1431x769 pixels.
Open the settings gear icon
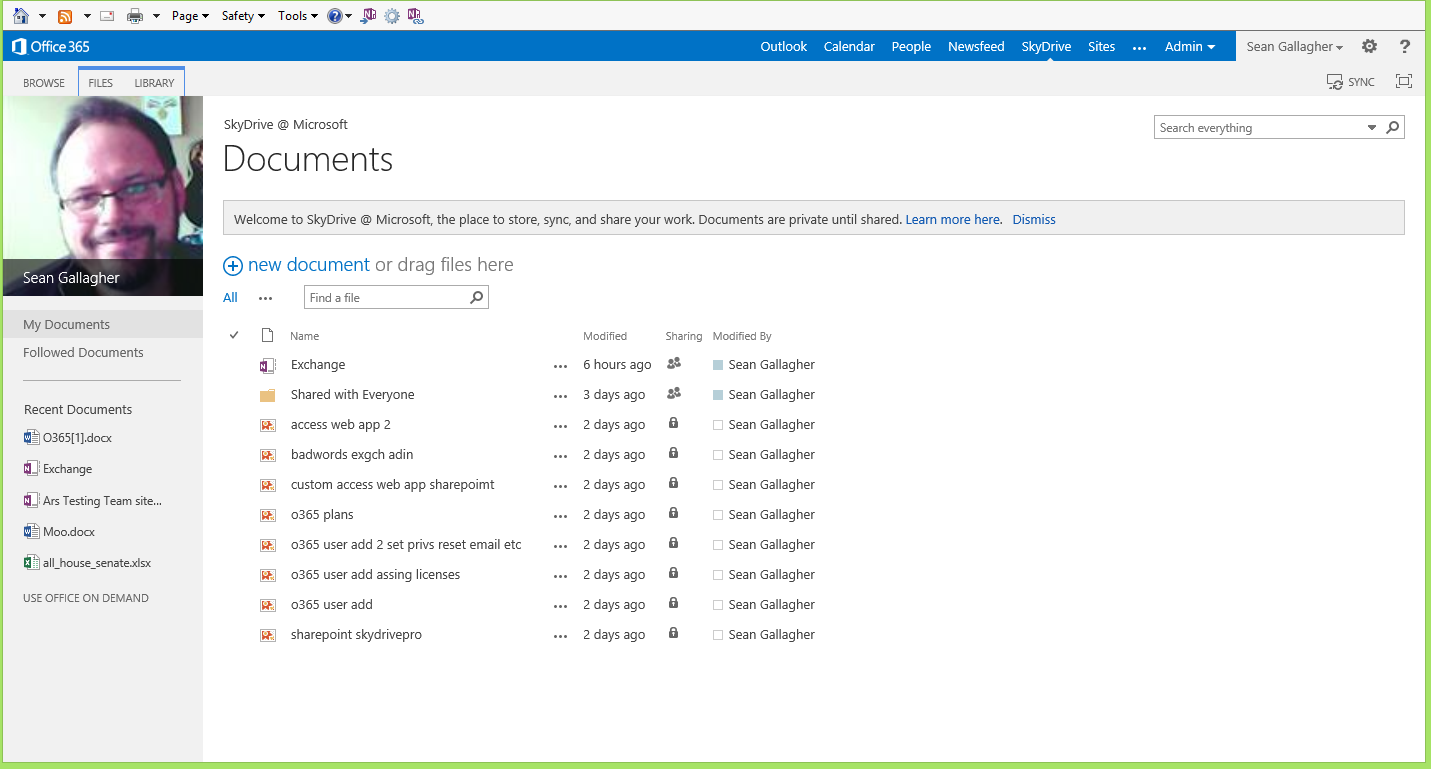(x=1369, y=46)
